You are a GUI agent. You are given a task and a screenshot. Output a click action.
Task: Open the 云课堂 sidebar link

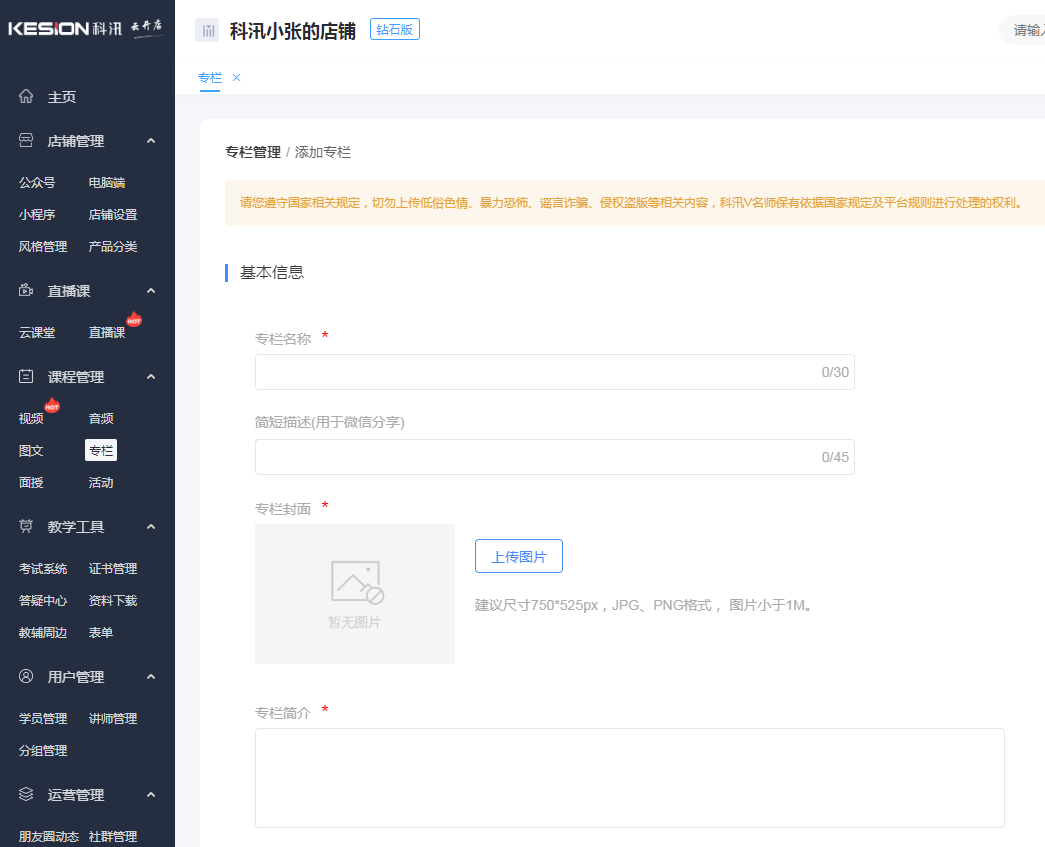click(37, 332)
